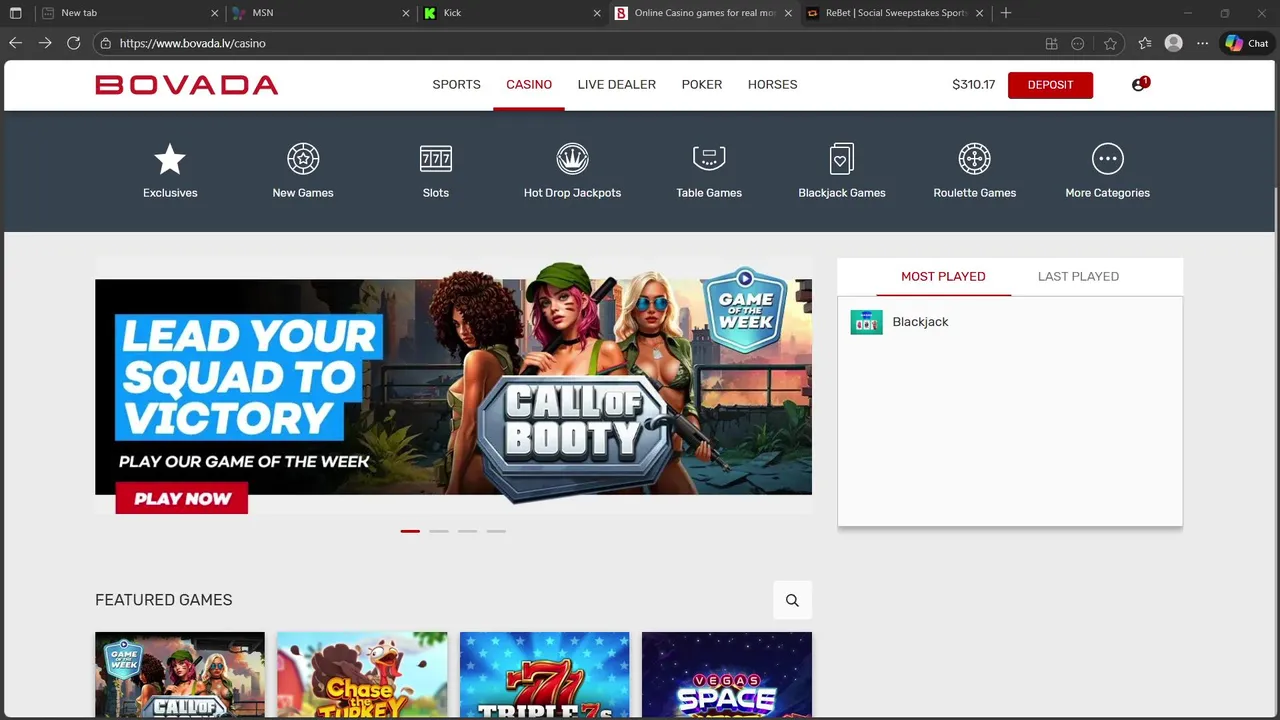Open the browser settings and more menu
1280x720 pixels.
[1202, 43]
